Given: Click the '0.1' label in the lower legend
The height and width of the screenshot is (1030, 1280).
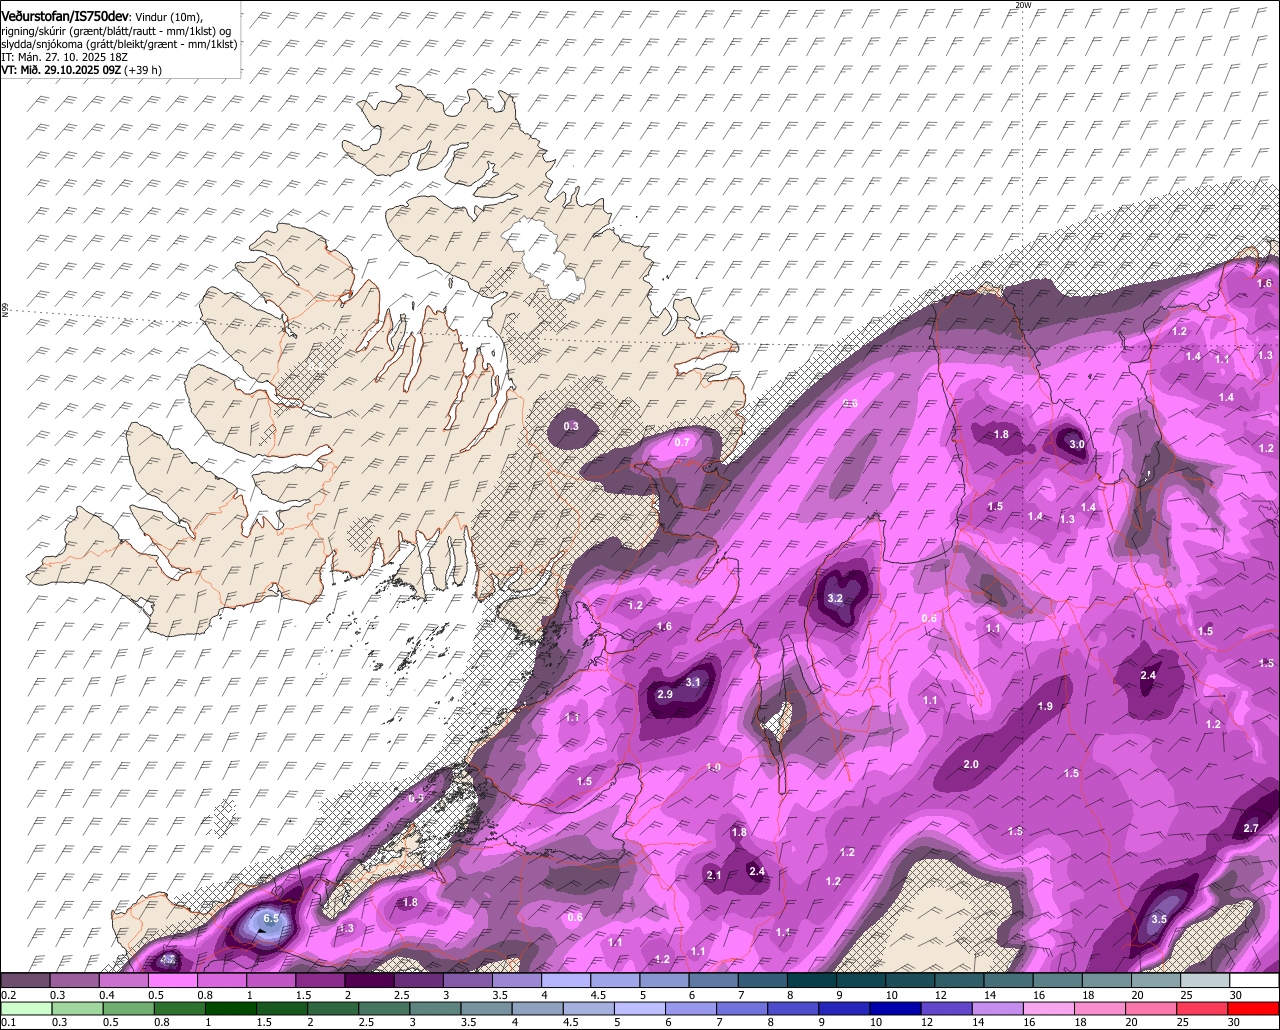Looking at the screenshot, I should [x=8, y=1022].
